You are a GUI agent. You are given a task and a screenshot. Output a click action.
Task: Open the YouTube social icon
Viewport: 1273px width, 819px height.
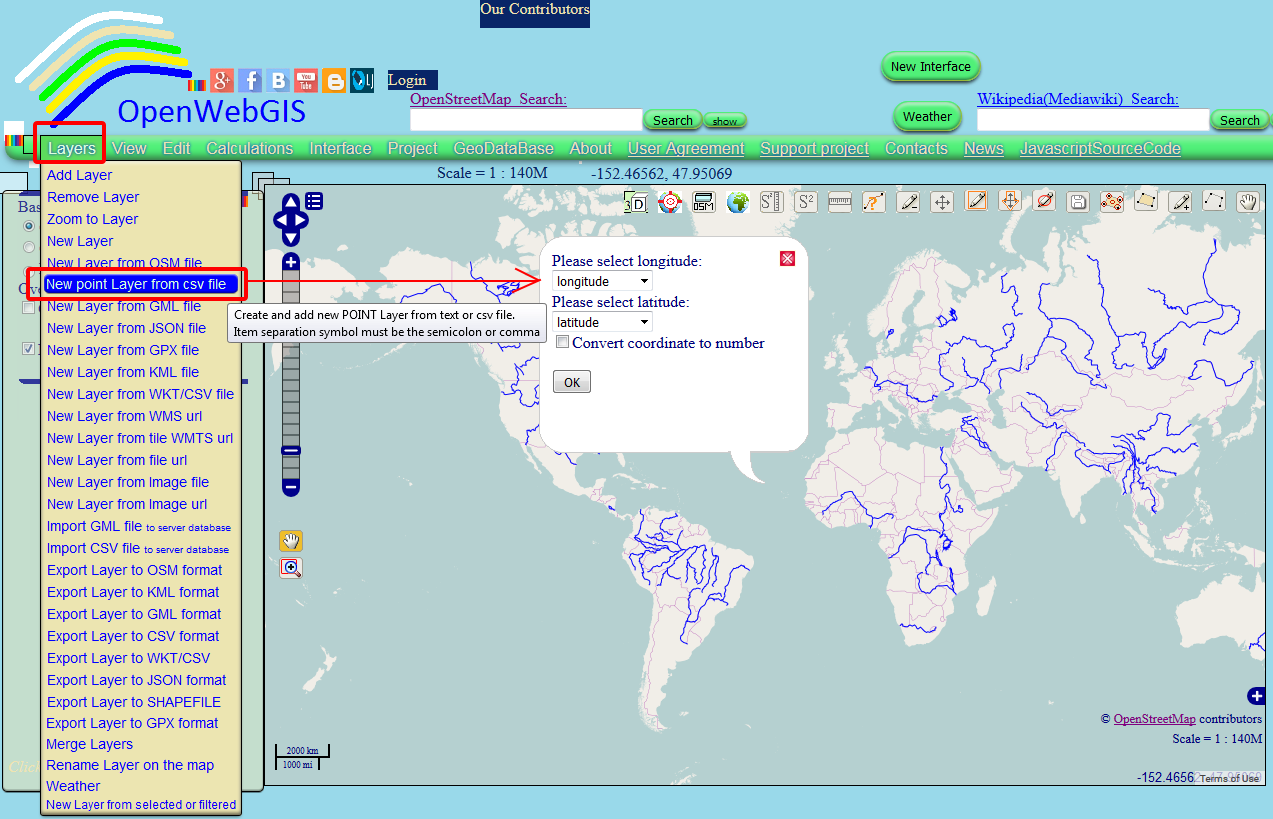click(306, 80)
